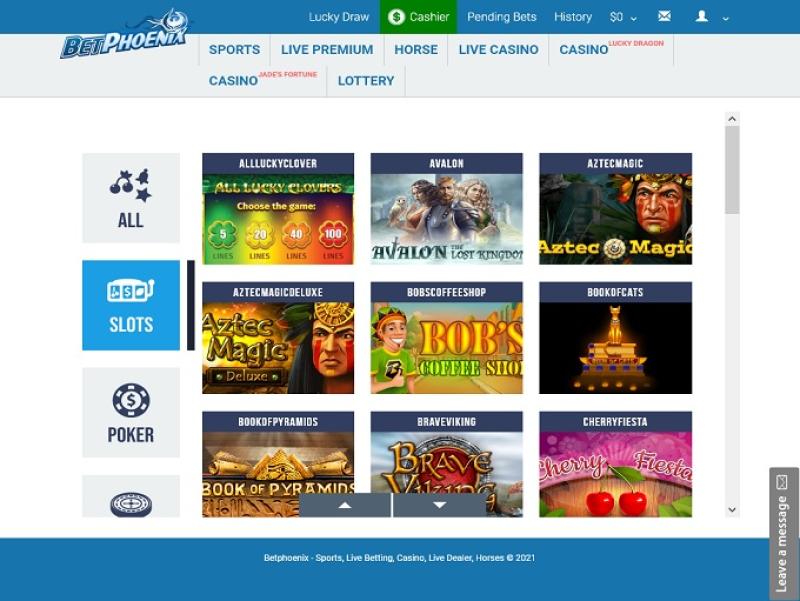Open the messages envelope icon
The image size is (800, 601).
(x=664, y=17)
